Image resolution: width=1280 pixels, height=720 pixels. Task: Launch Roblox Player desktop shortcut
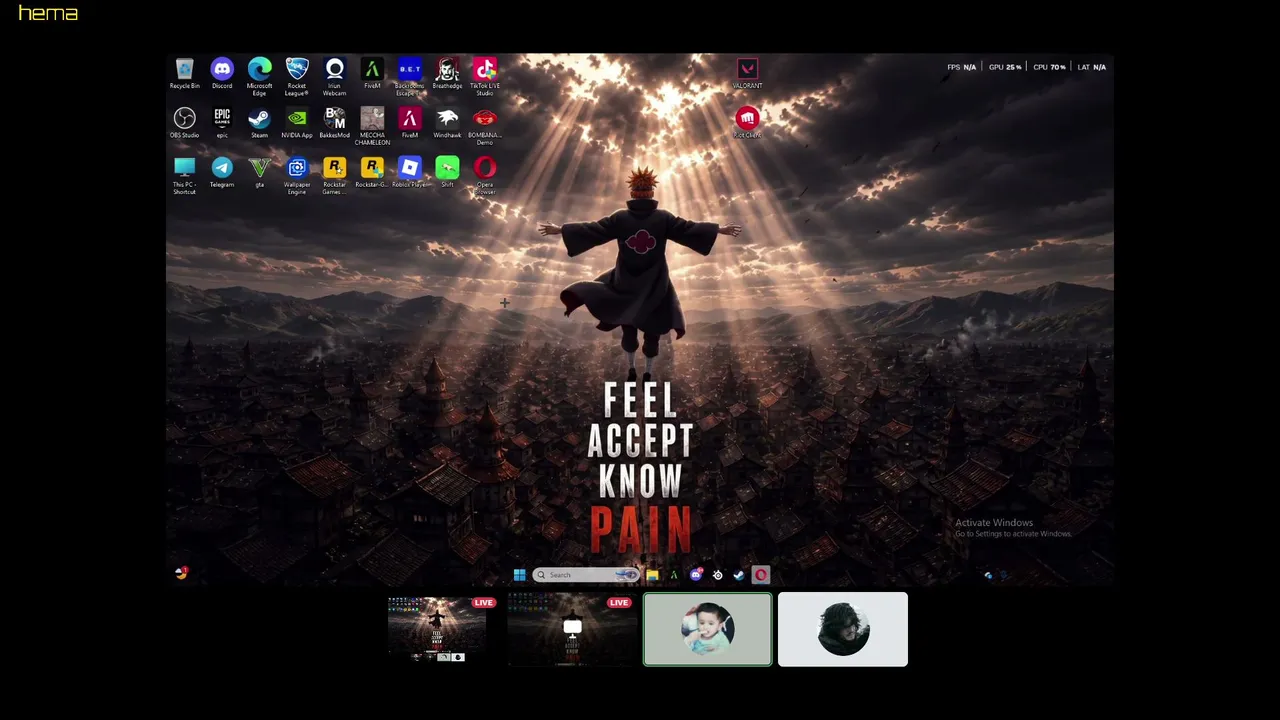(409, 172)
